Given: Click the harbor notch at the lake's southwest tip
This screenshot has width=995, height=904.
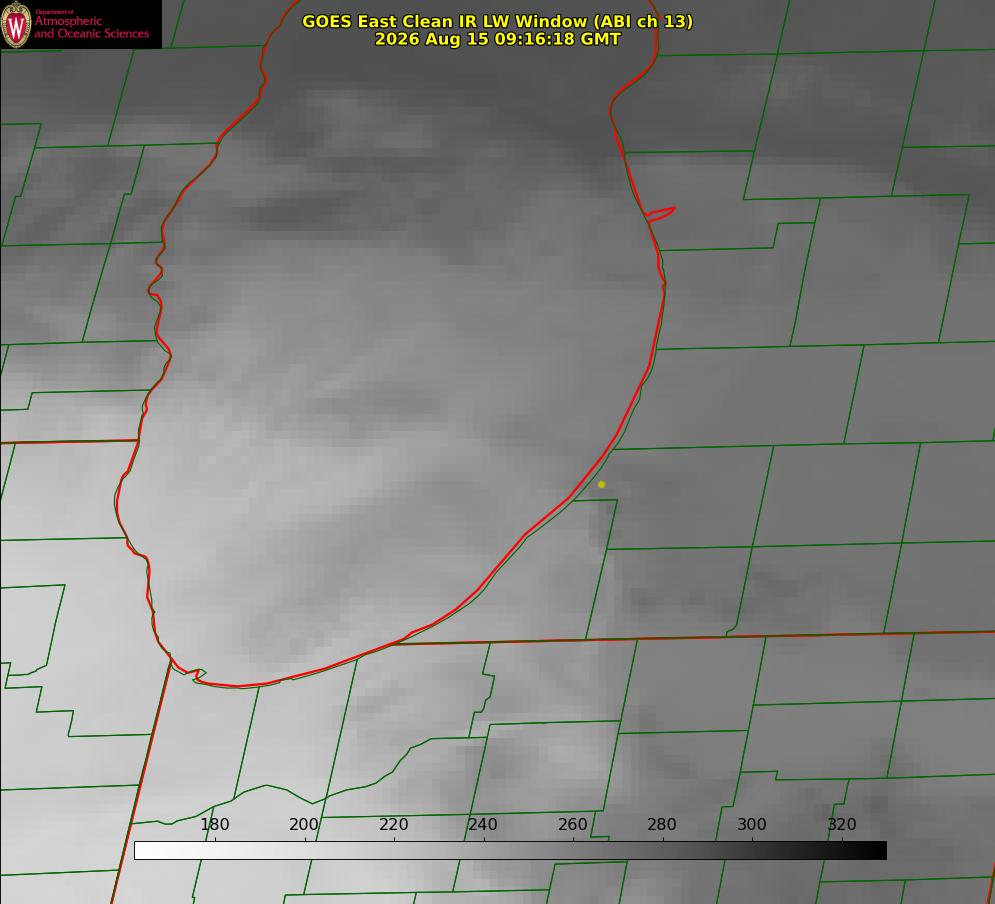Looking at the screenshot, I should tap(196, 674).
